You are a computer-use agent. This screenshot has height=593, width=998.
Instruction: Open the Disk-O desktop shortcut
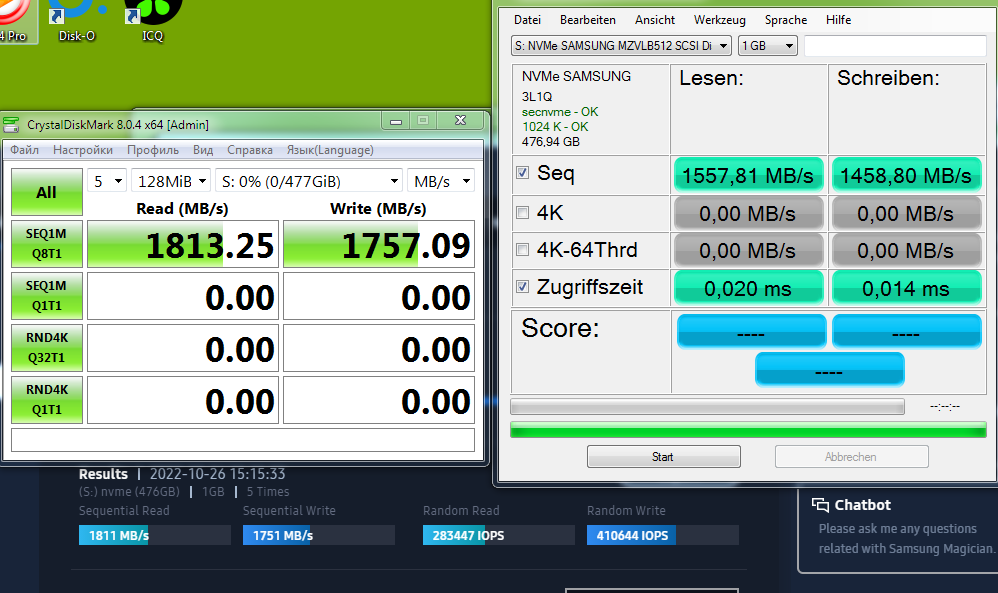76,22
